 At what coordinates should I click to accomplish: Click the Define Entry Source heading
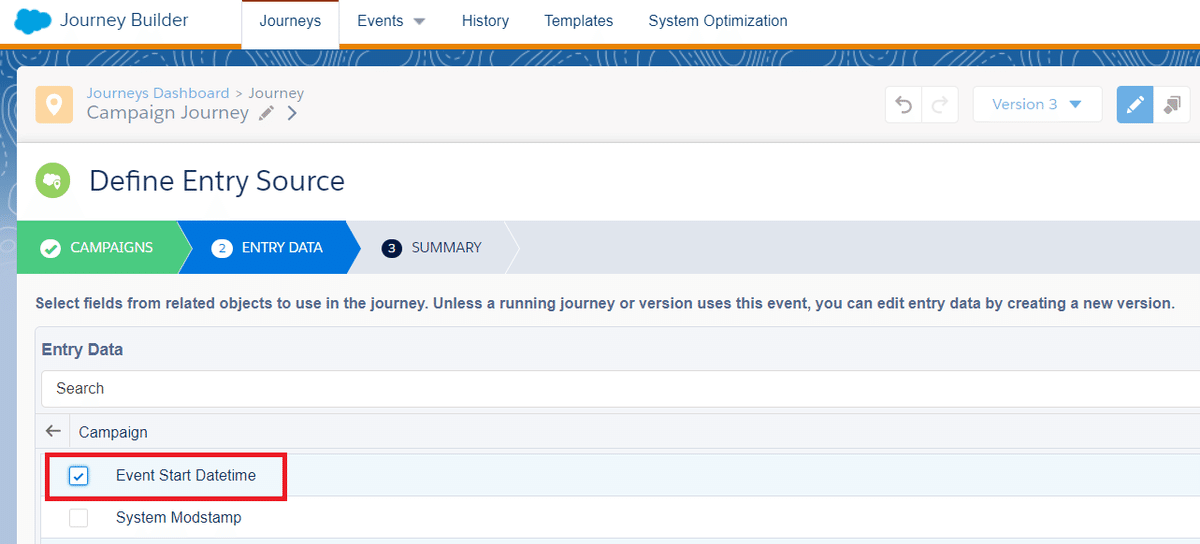(217, 181)
